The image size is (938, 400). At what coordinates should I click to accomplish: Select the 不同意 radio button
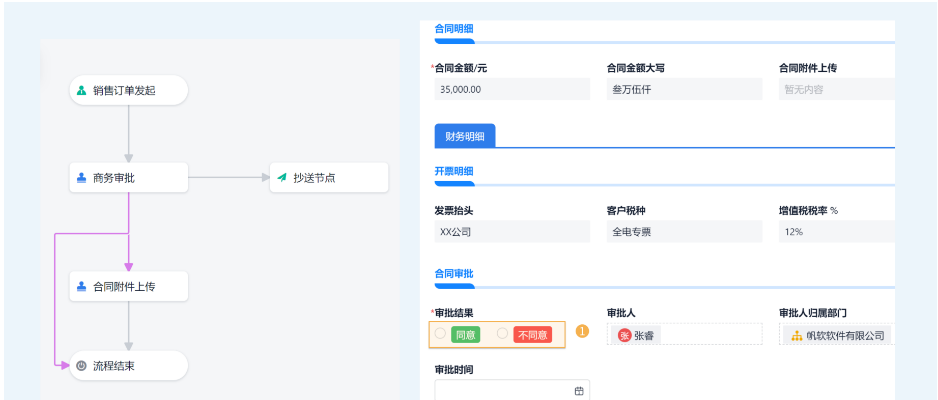point(502,334)
